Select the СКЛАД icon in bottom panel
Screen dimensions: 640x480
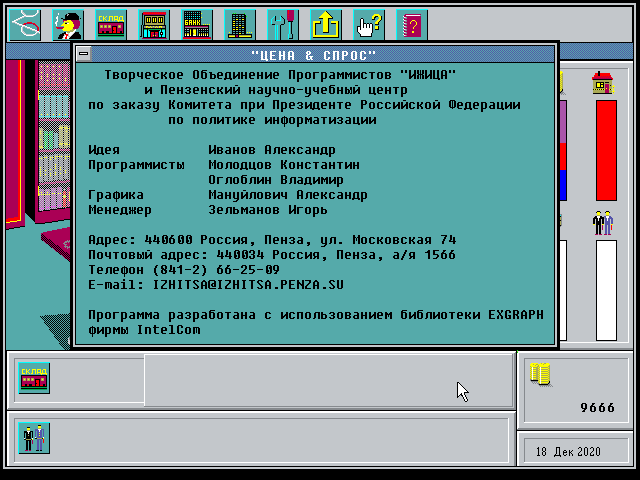click(34, 378)
